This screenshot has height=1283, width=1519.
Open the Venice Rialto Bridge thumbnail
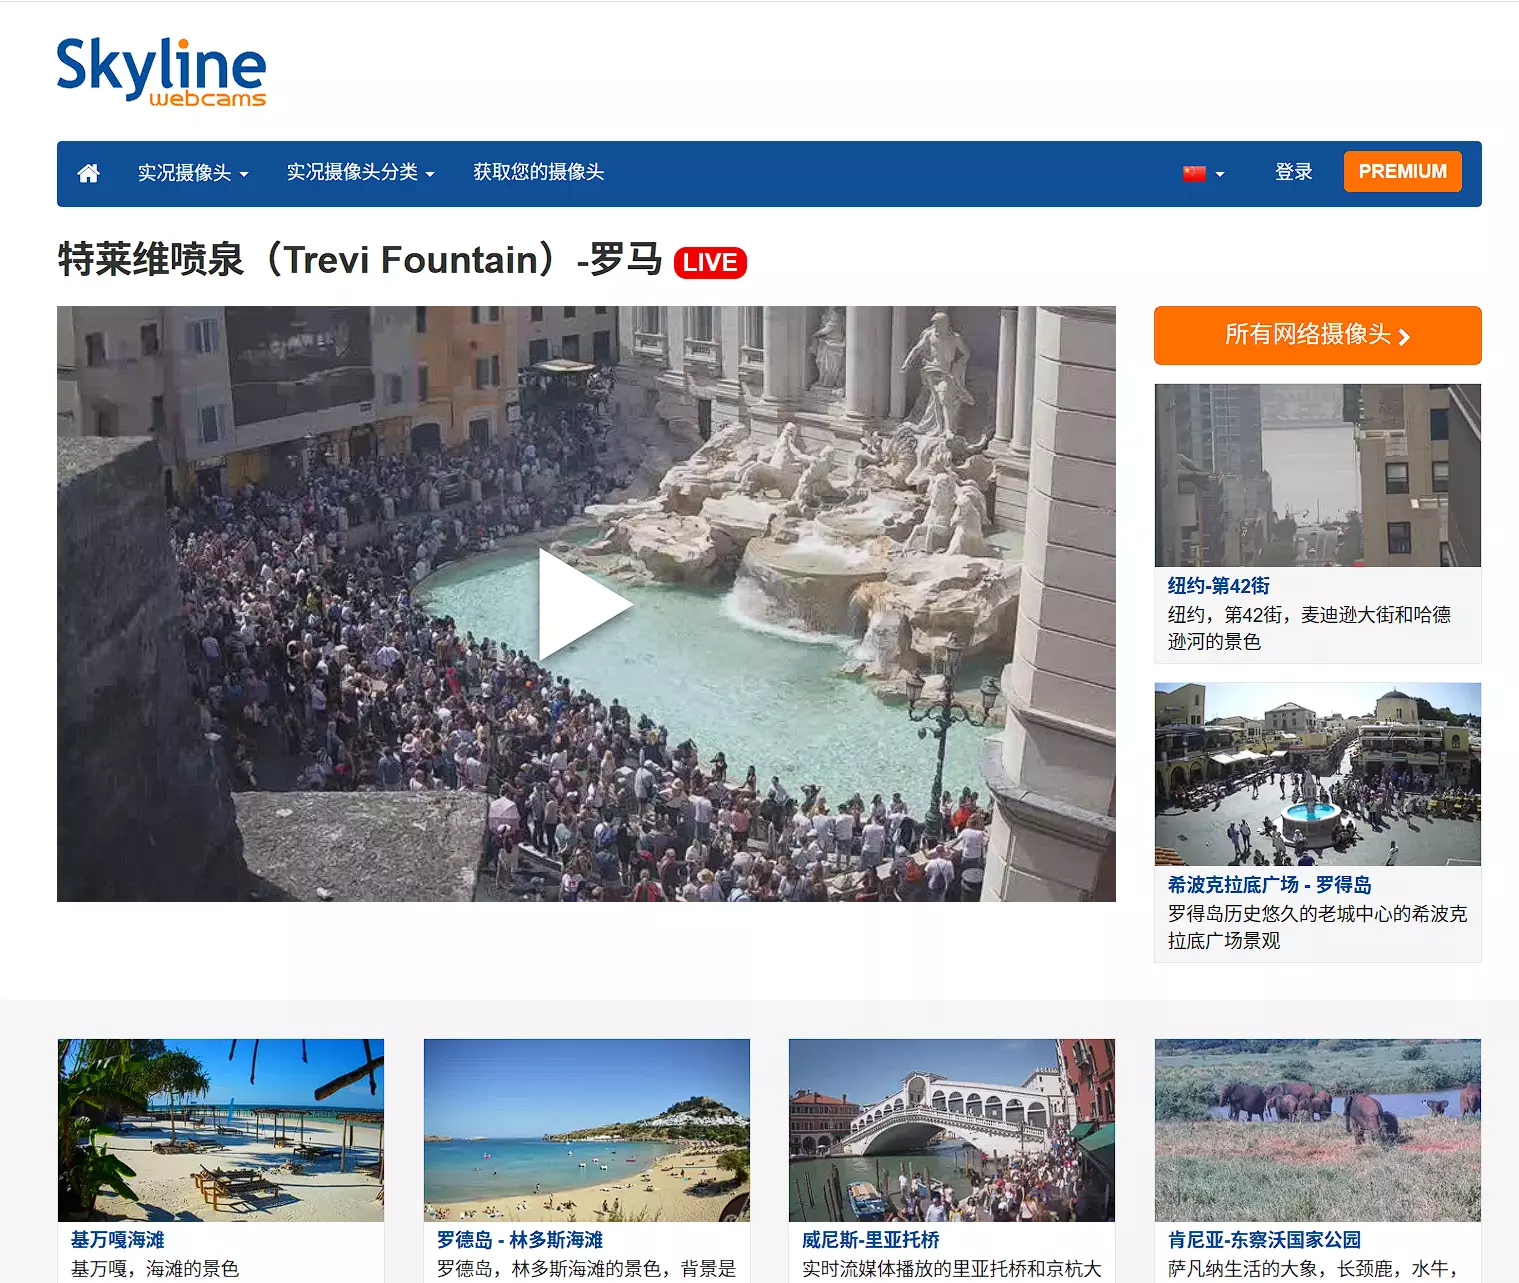click(x=952, y=1130)
